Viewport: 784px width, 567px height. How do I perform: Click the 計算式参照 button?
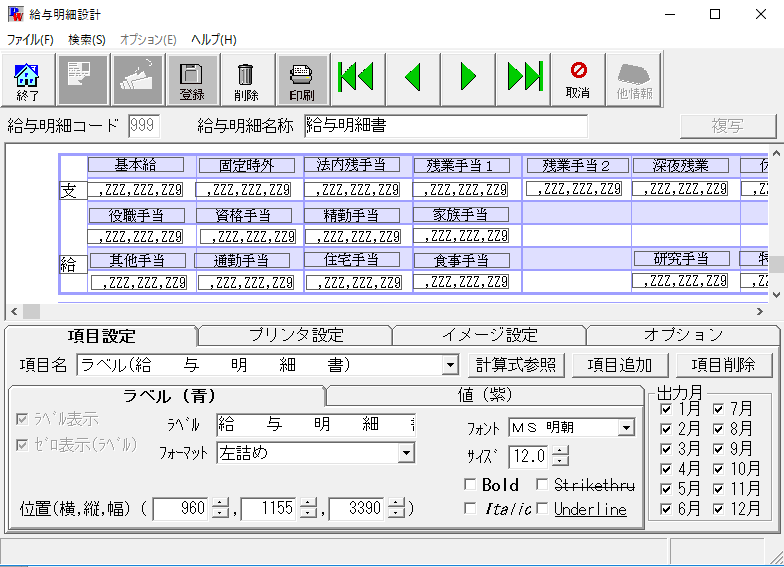[516, 365]
